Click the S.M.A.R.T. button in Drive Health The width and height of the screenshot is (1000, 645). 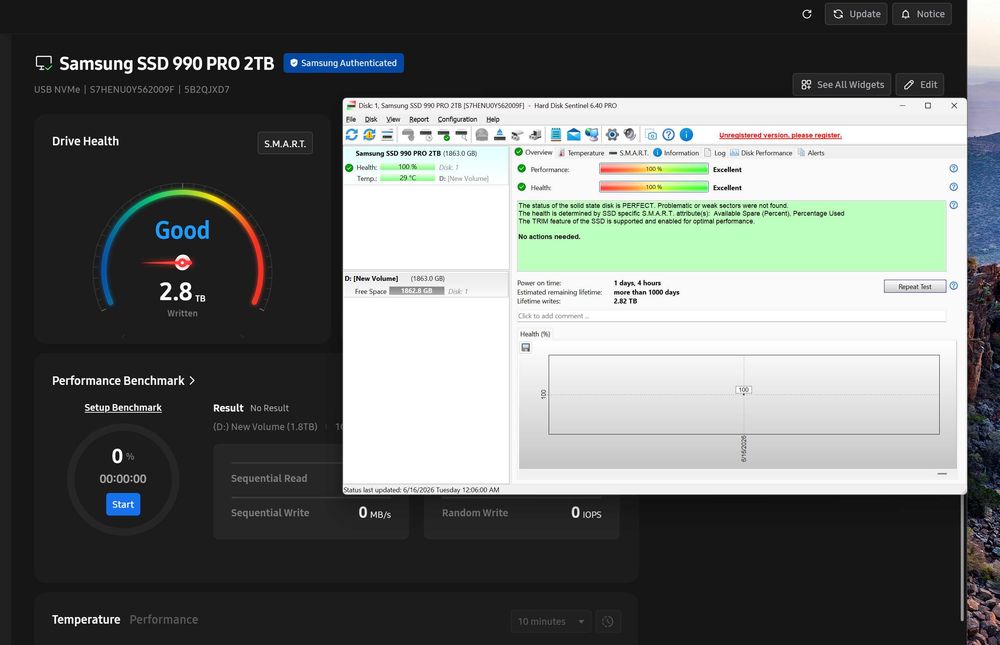coord(285,144)
